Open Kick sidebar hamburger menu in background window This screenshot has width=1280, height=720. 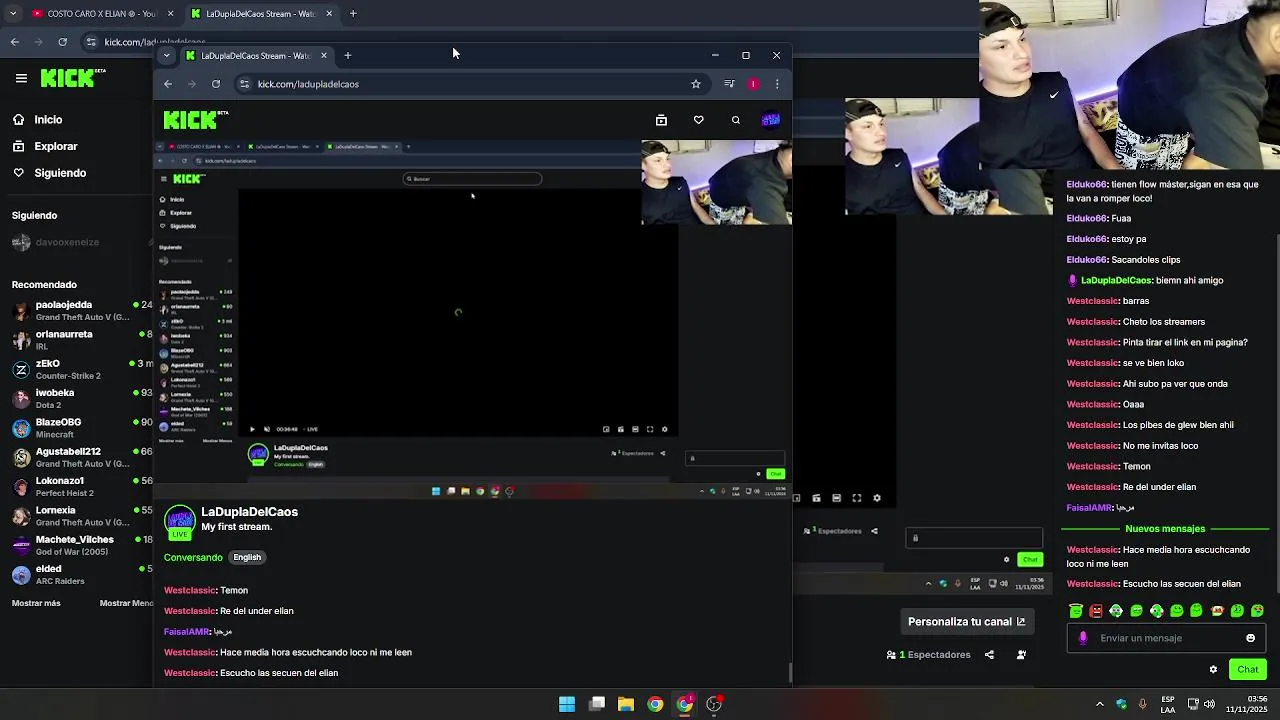(21, 78)
